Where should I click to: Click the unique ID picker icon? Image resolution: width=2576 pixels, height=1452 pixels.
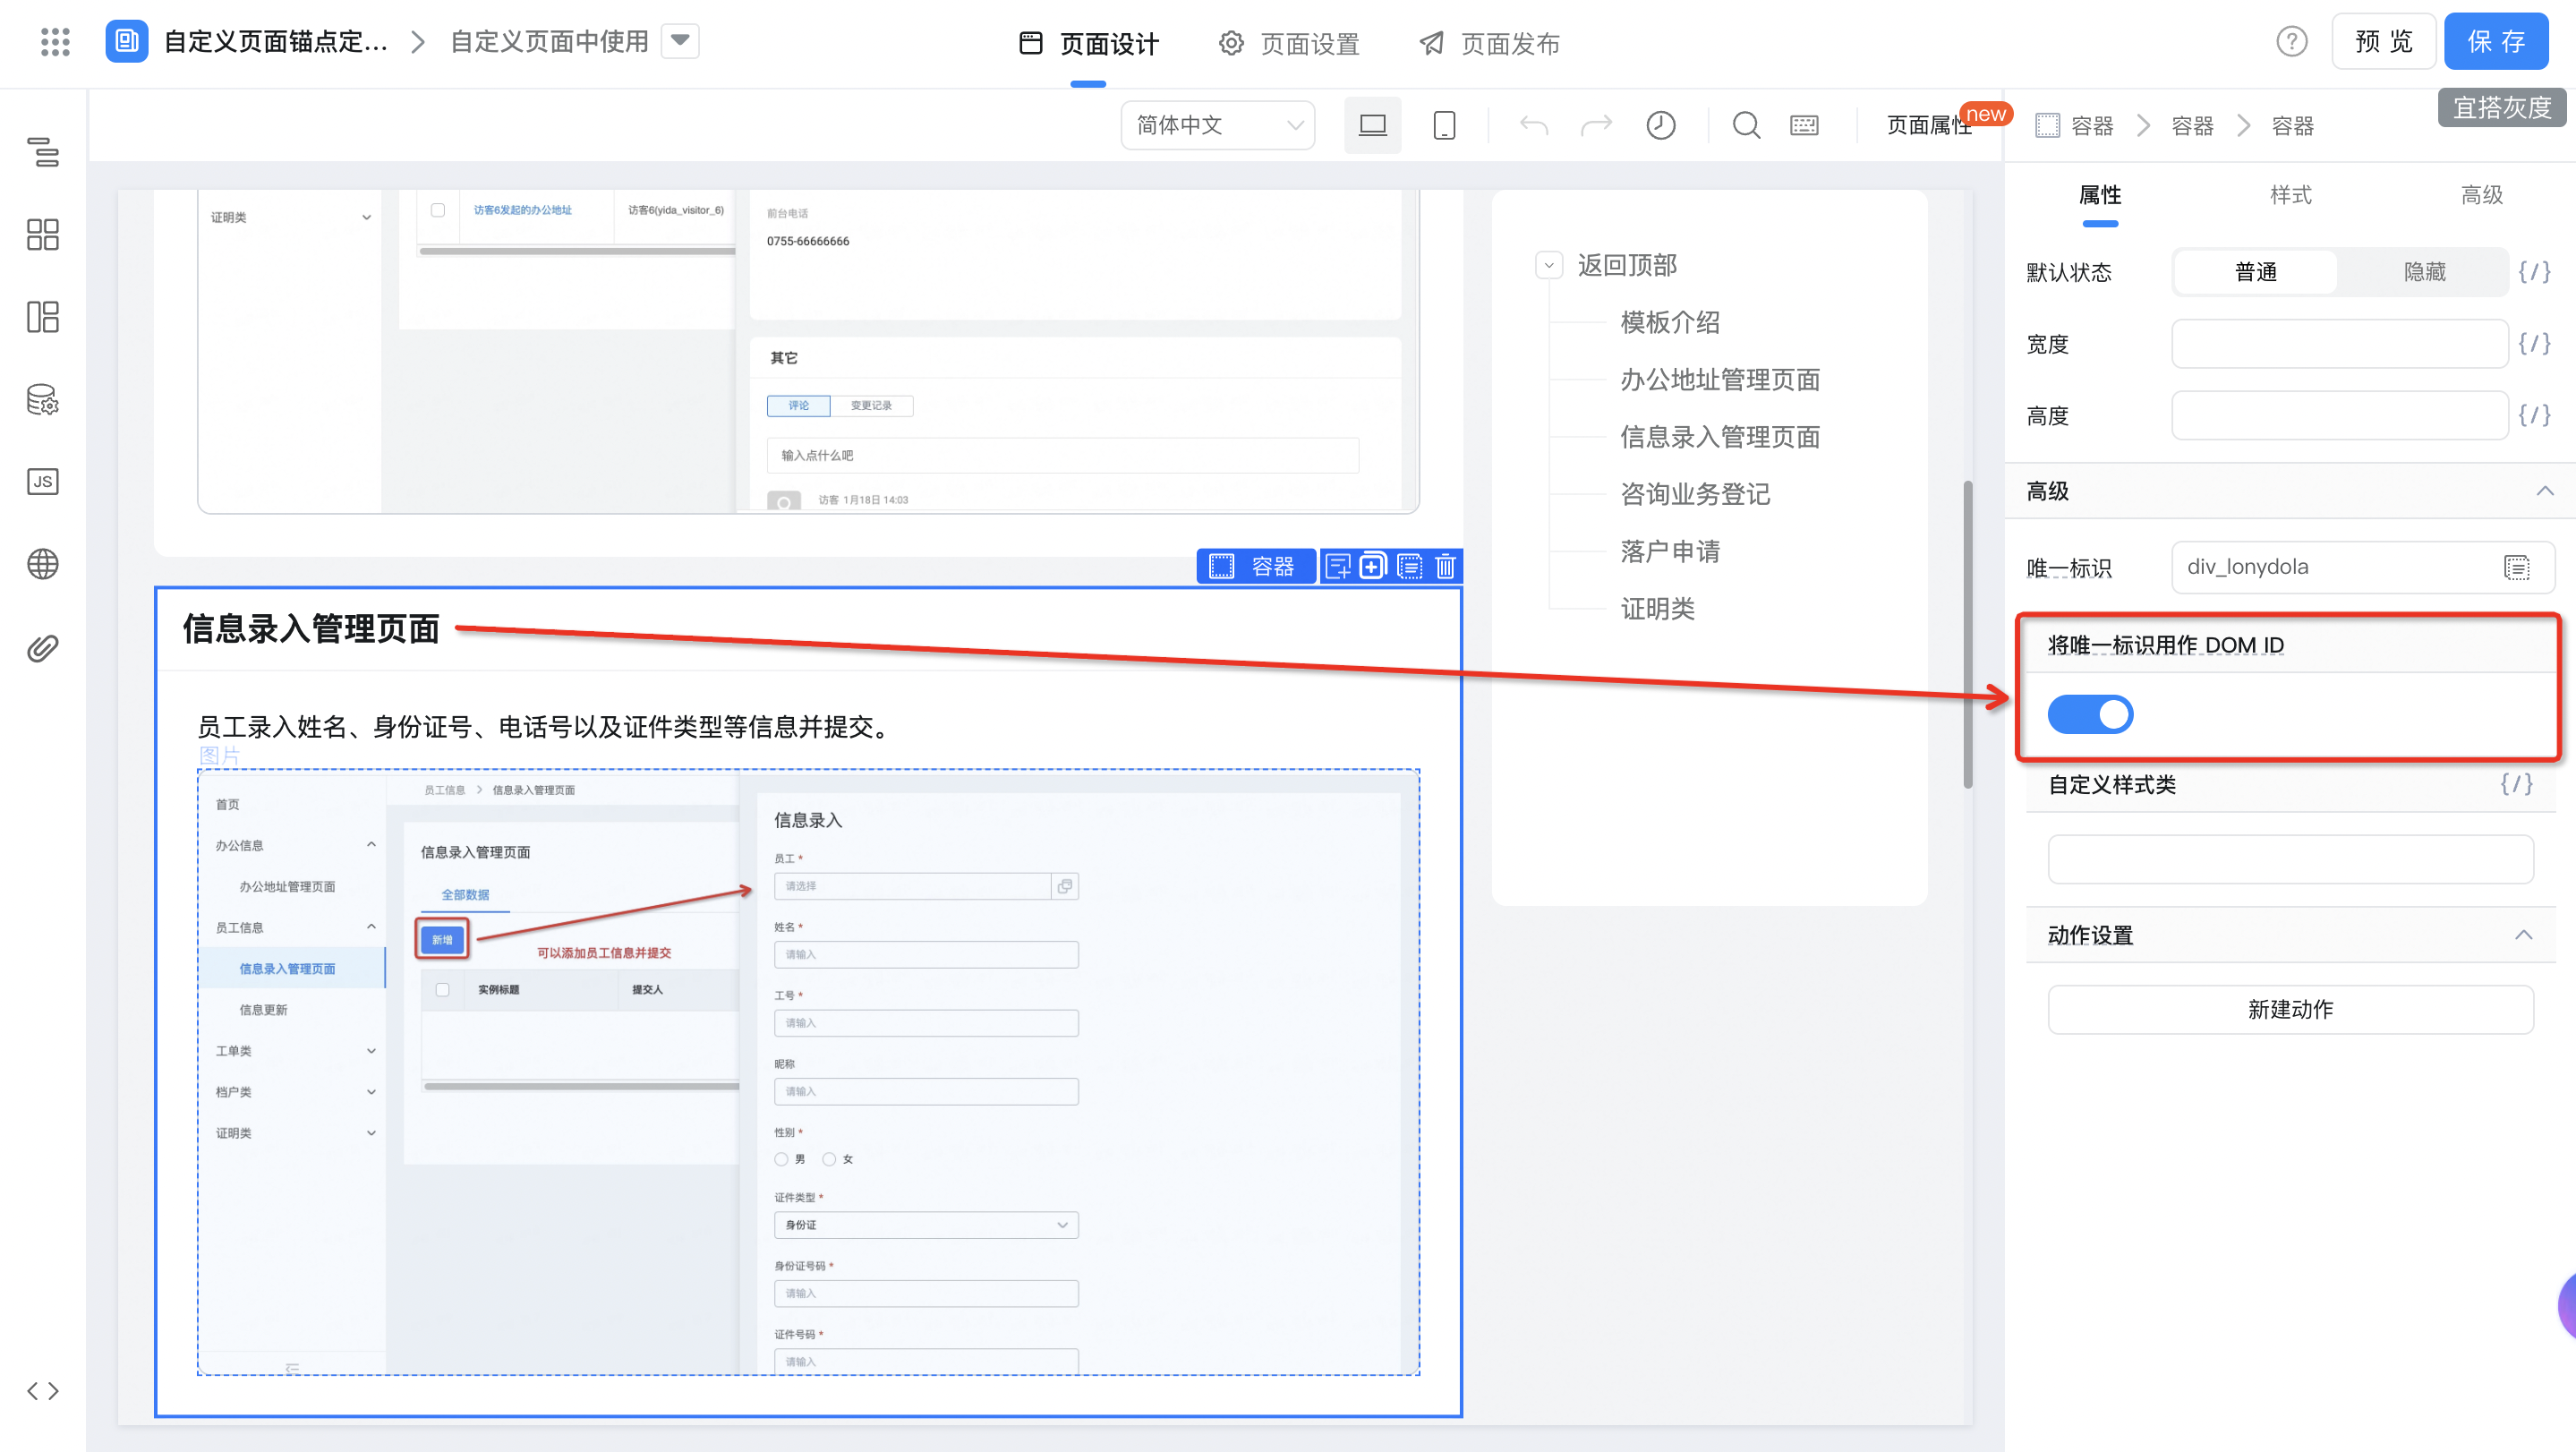tap(2517, 567)
